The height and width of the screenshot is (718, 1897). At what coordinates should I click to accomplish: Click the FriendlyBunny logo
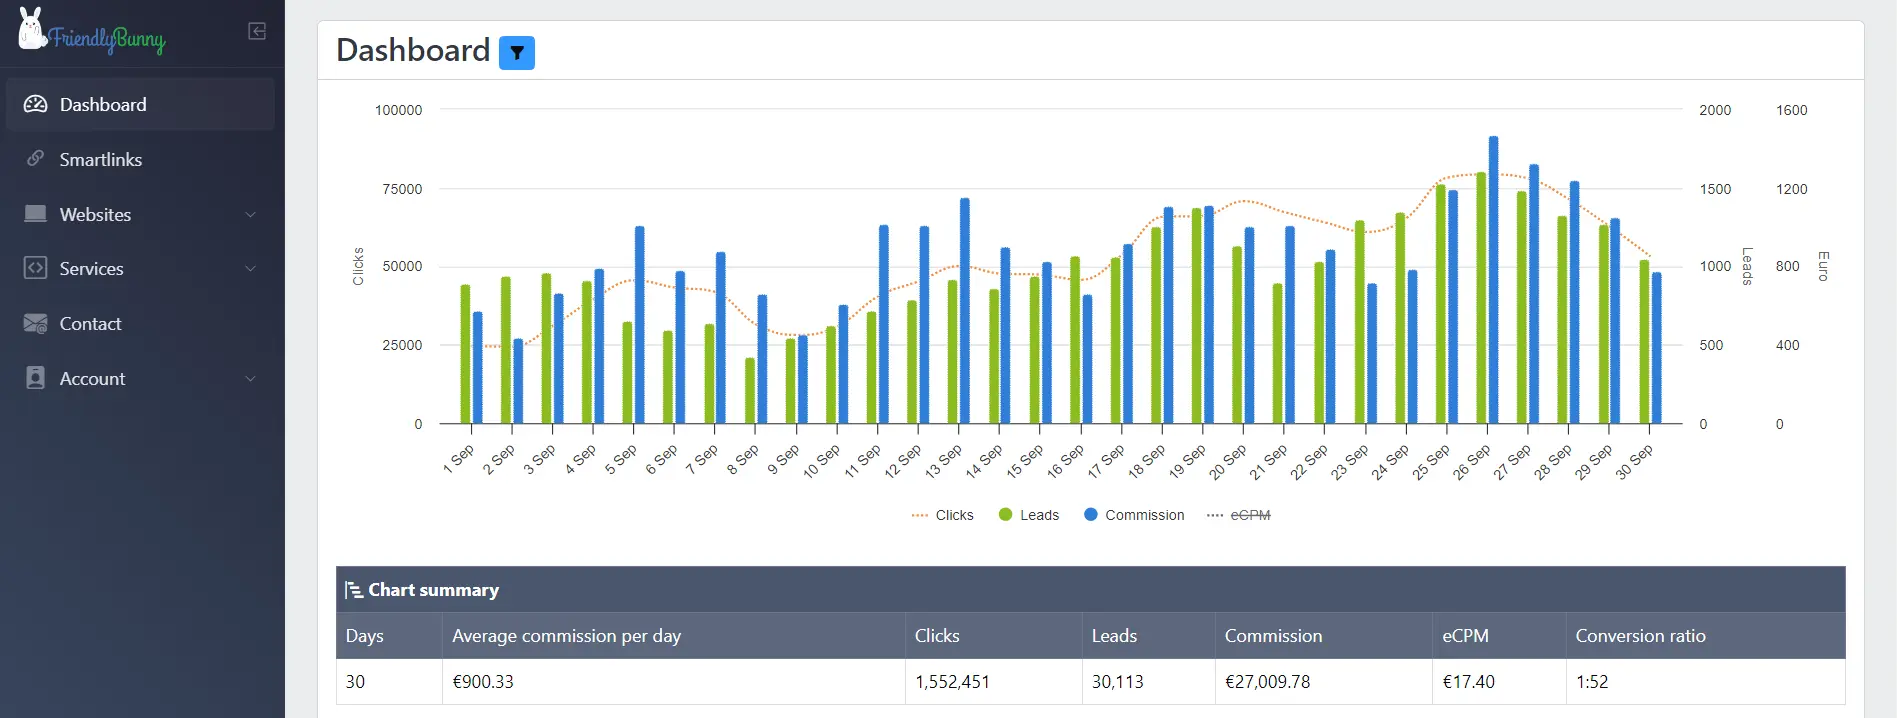tap(91, 32)
